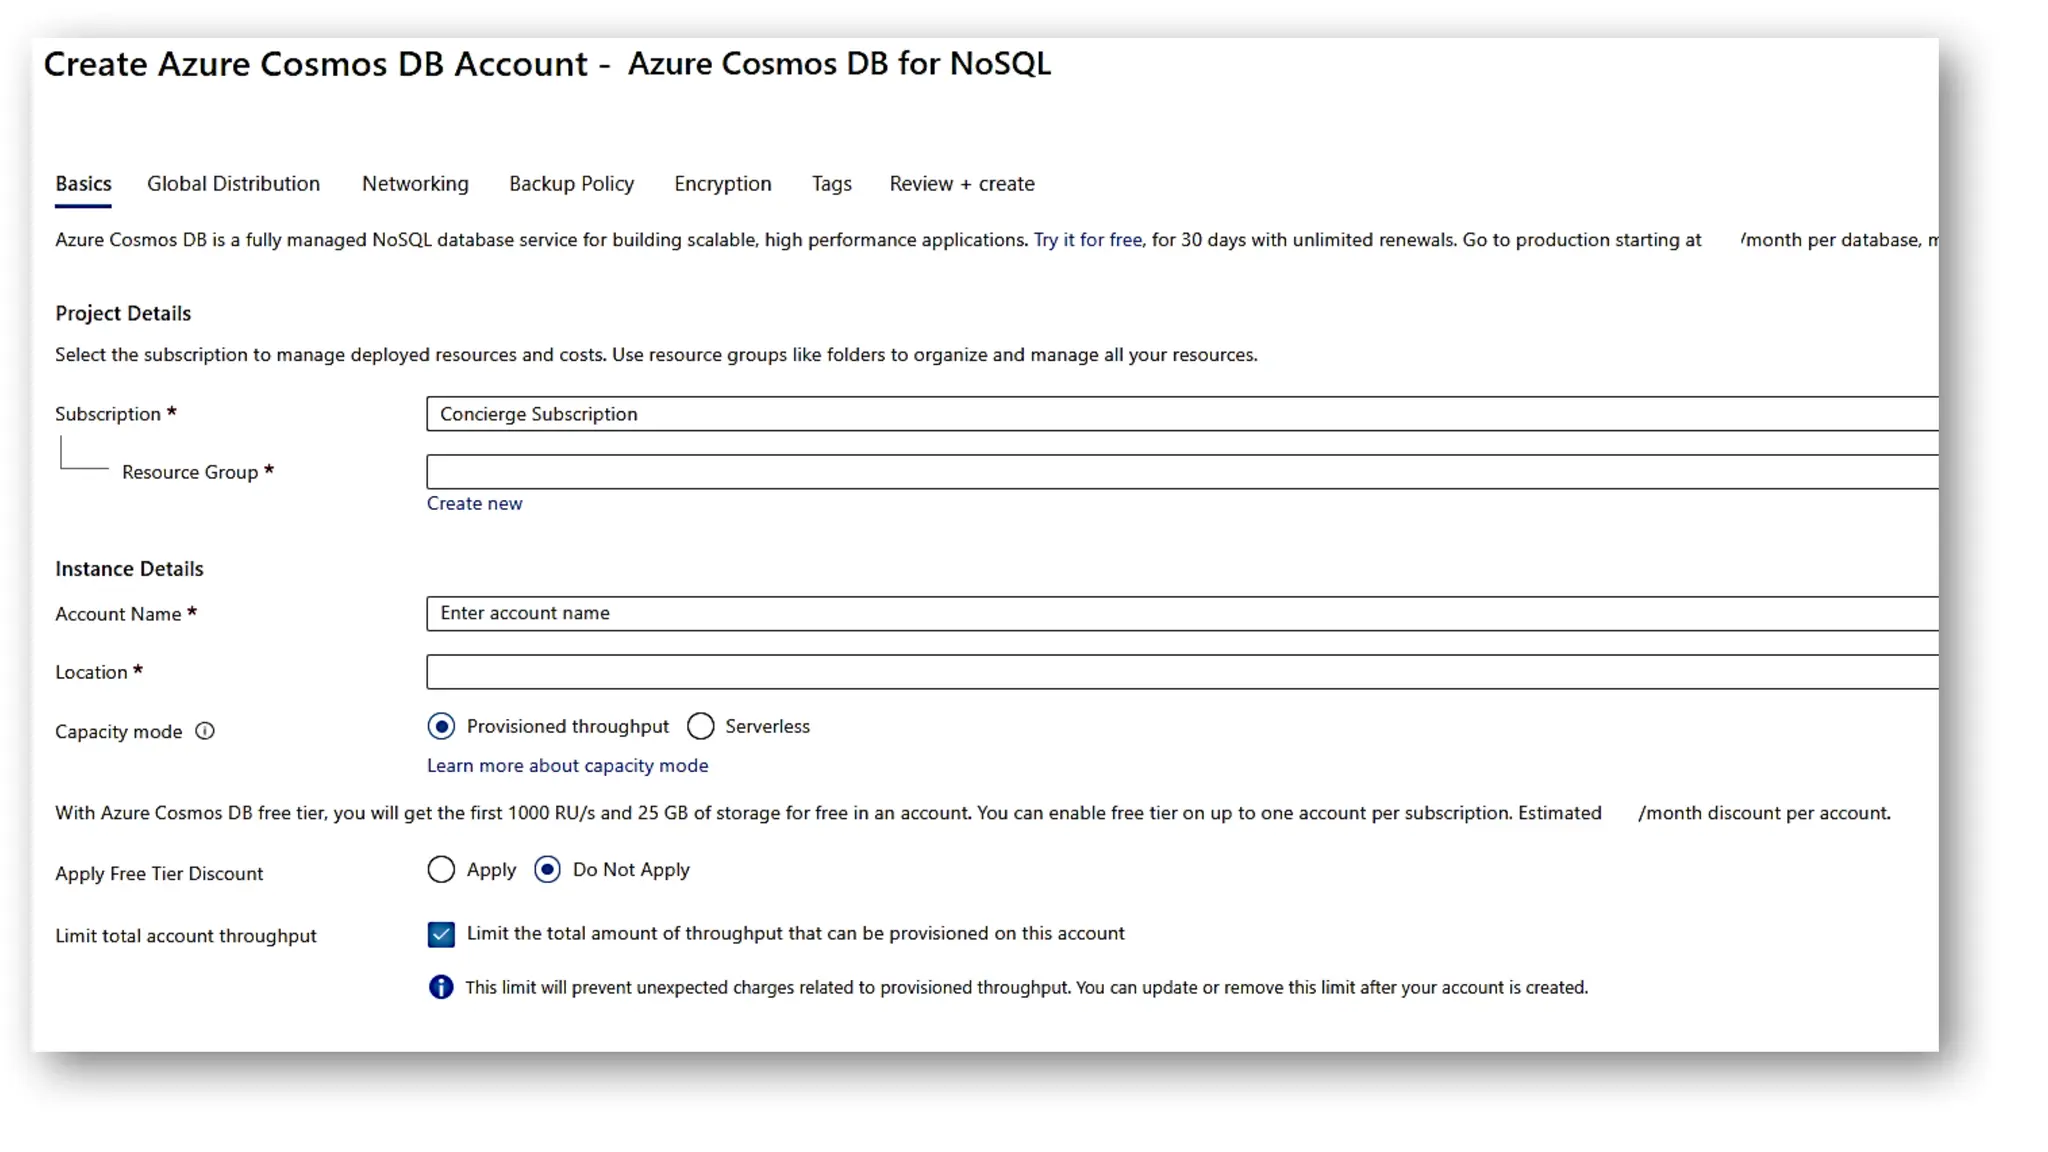Click the Create new resource group link
The image size is (2048, 1152).
474,504
